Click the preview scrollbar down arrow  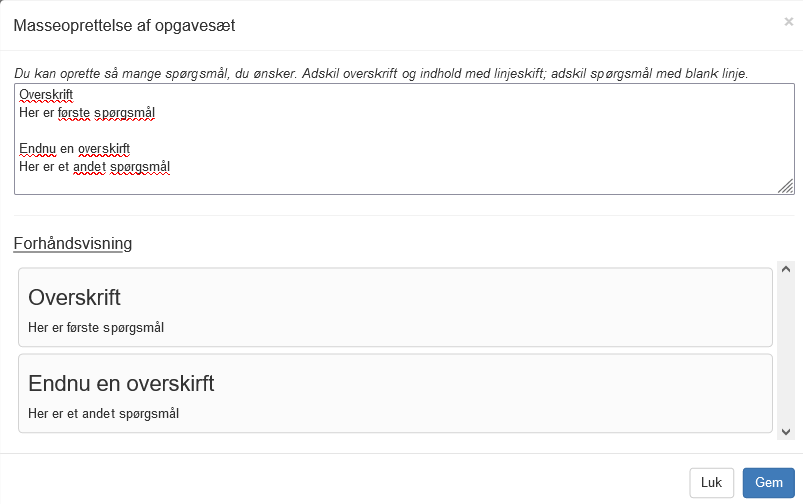pos(786,432)
